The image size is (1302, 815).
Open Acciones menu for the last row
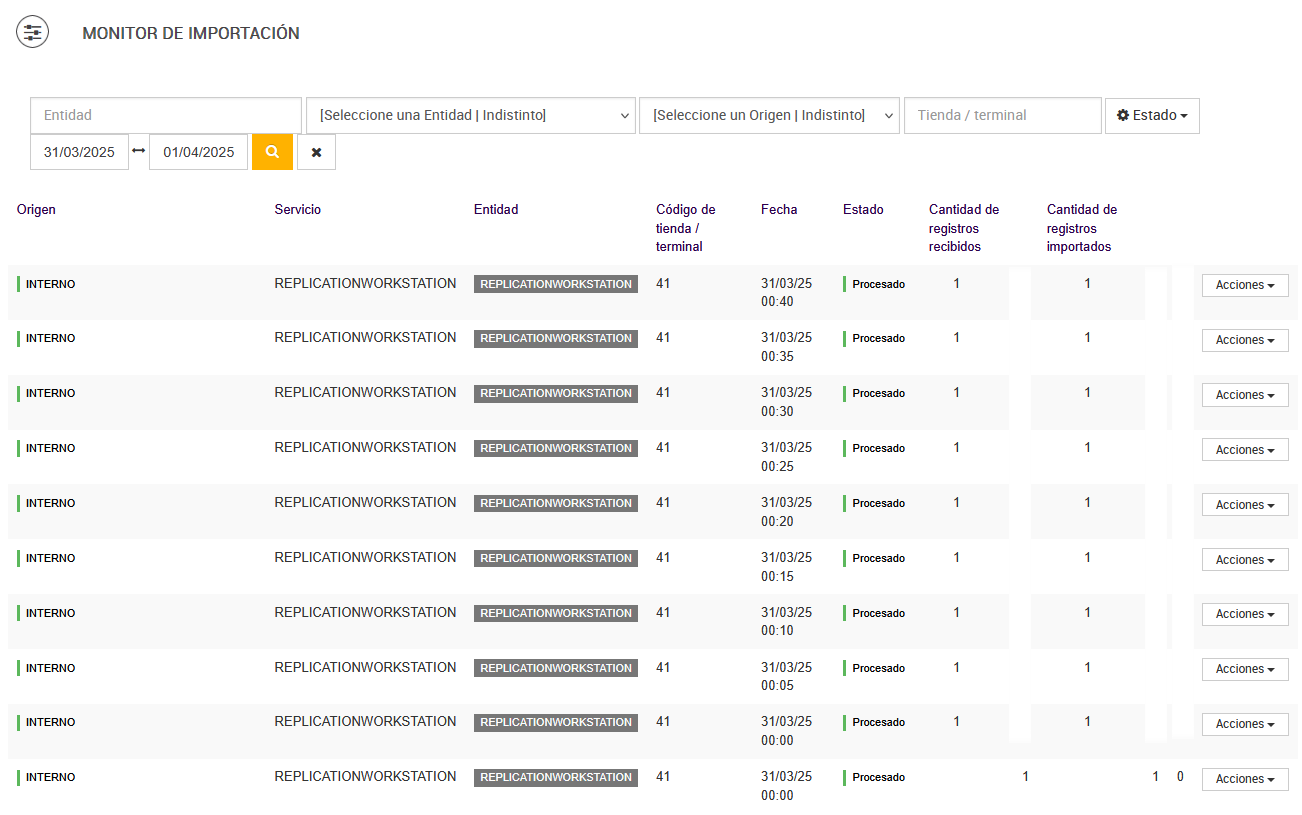pyautogui.click(x=1245, y=779)
